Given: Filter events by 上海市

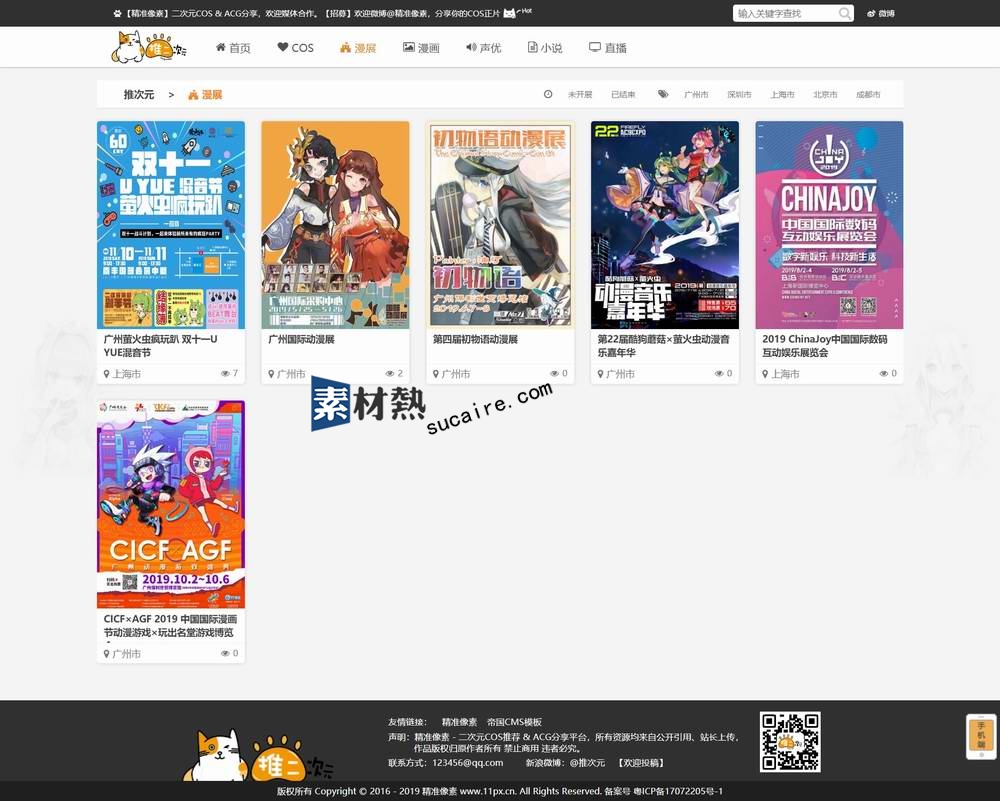Looking at the screenshot, I should [782, 94].
